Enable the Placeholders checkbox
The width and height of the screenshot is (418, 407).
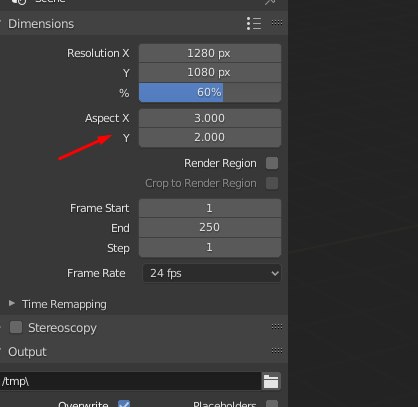[x=272, y=403]
